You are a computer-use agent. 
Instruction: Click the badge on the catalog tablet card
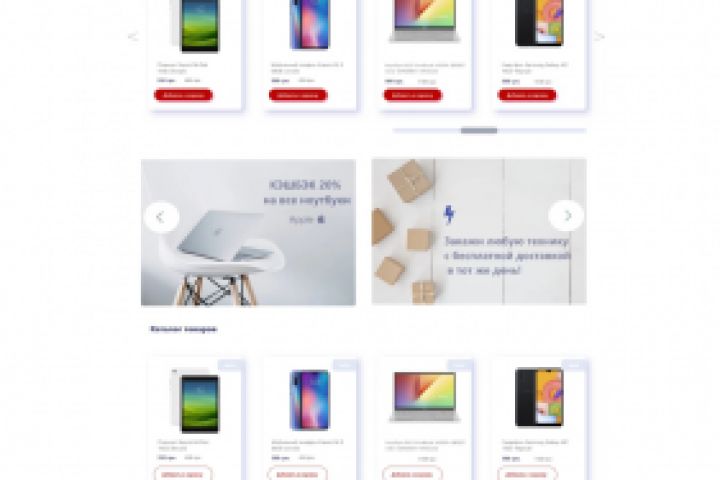[x=230, y=365]
